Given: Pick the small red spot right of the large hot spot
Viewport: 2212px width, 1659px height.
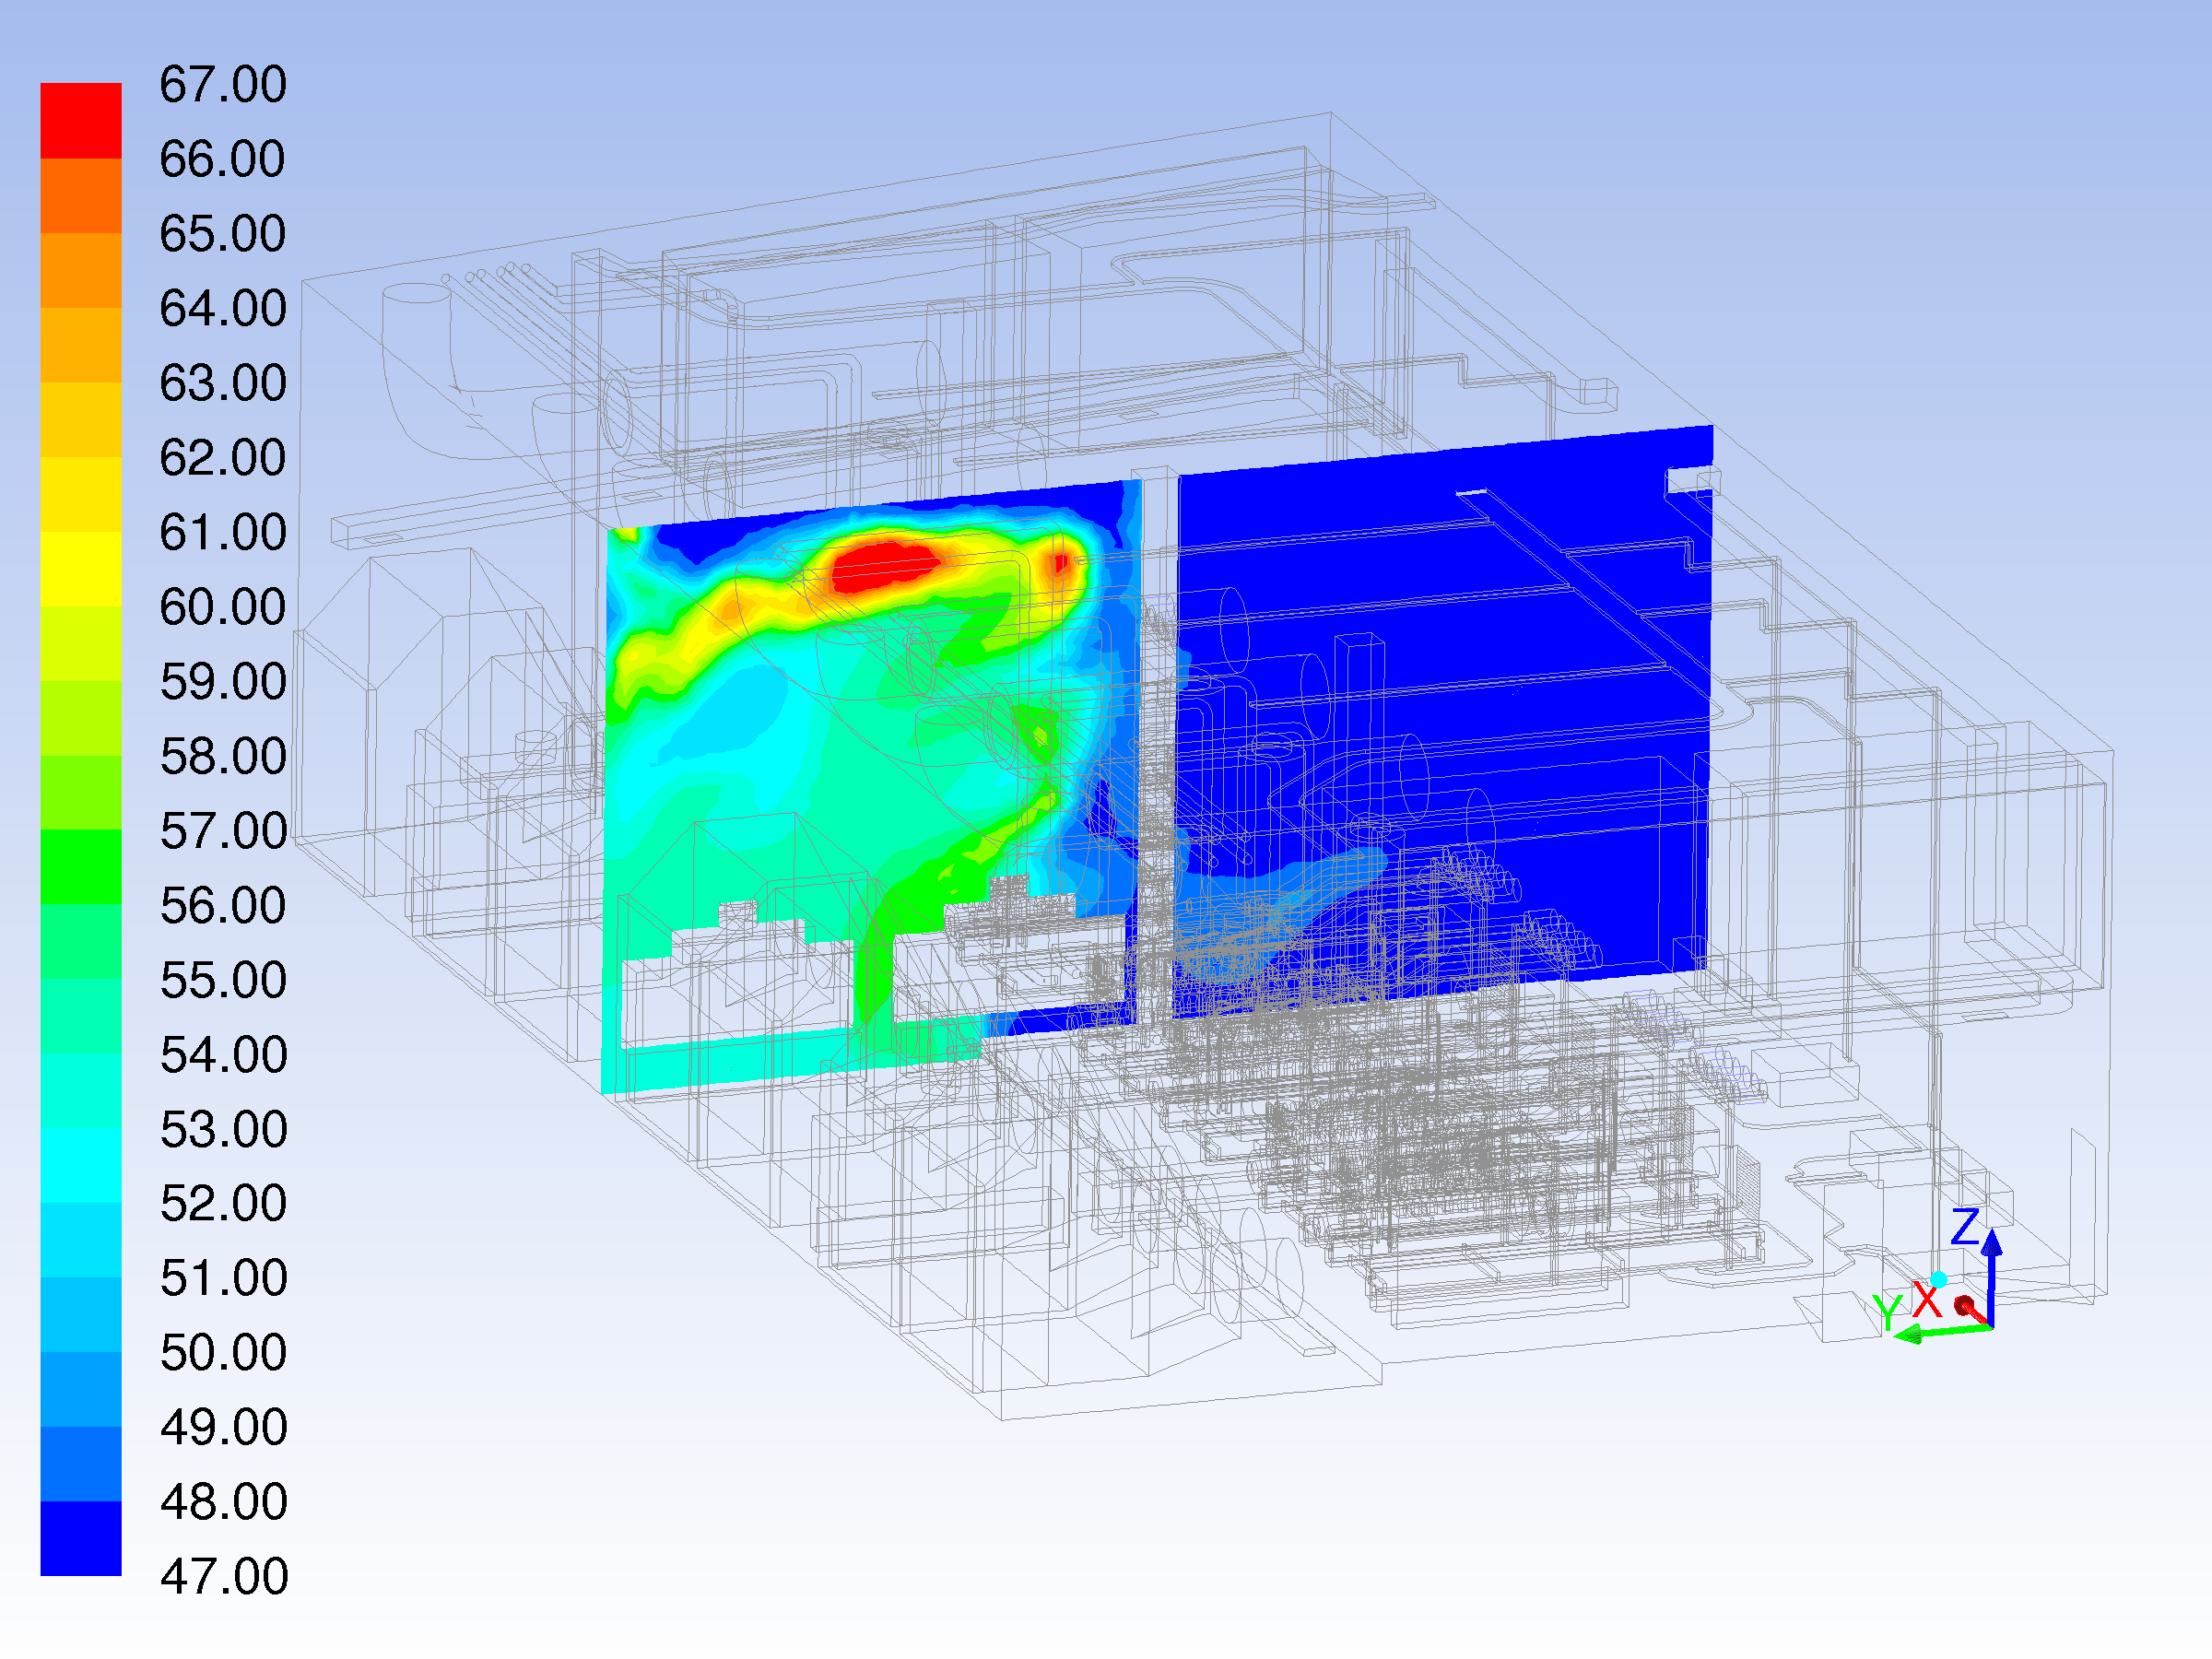Looking at the screenshot, I should tap(1060, 564).
